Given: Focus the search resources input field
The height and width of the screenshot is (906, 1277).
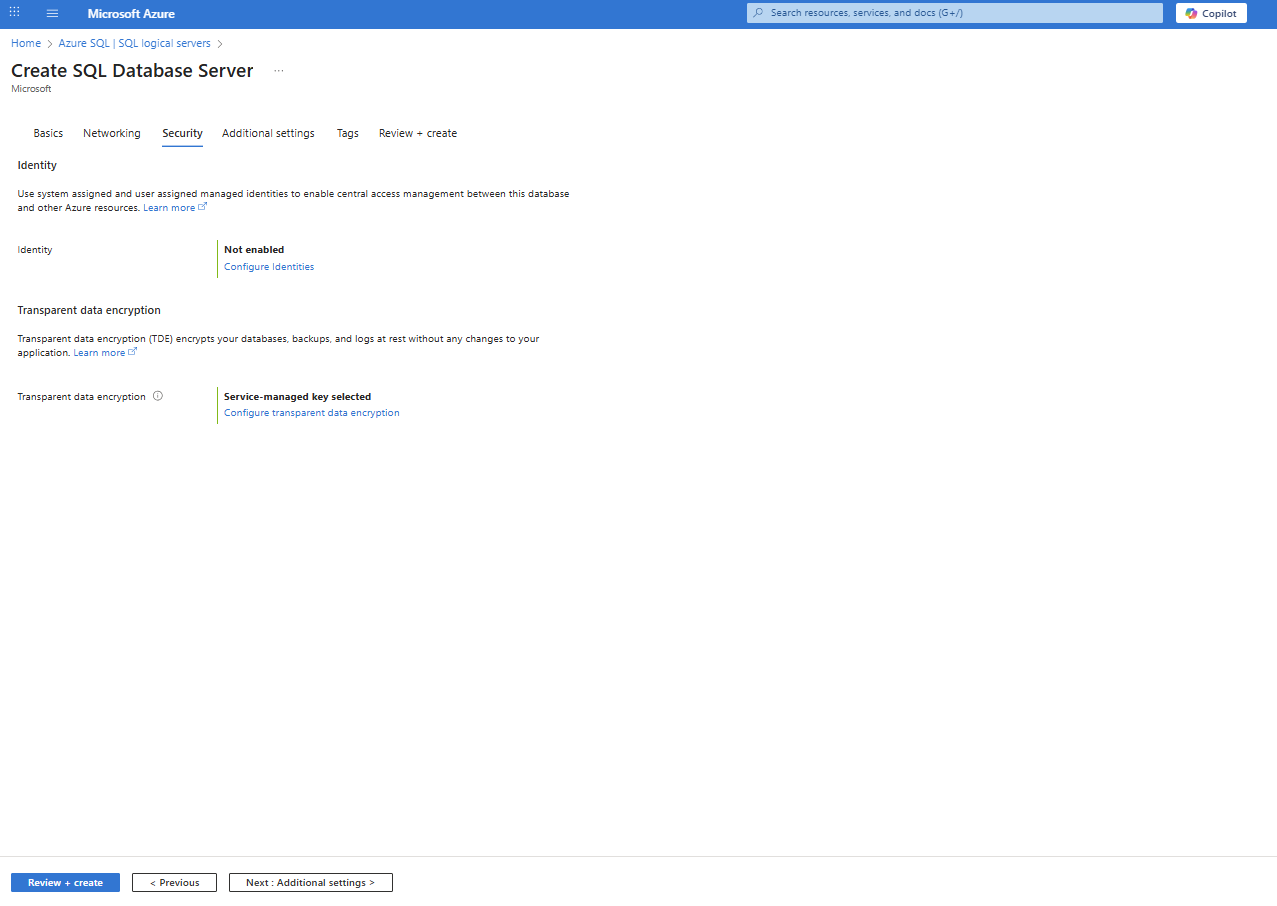Looking at the screenshot, I should point(955,13).
